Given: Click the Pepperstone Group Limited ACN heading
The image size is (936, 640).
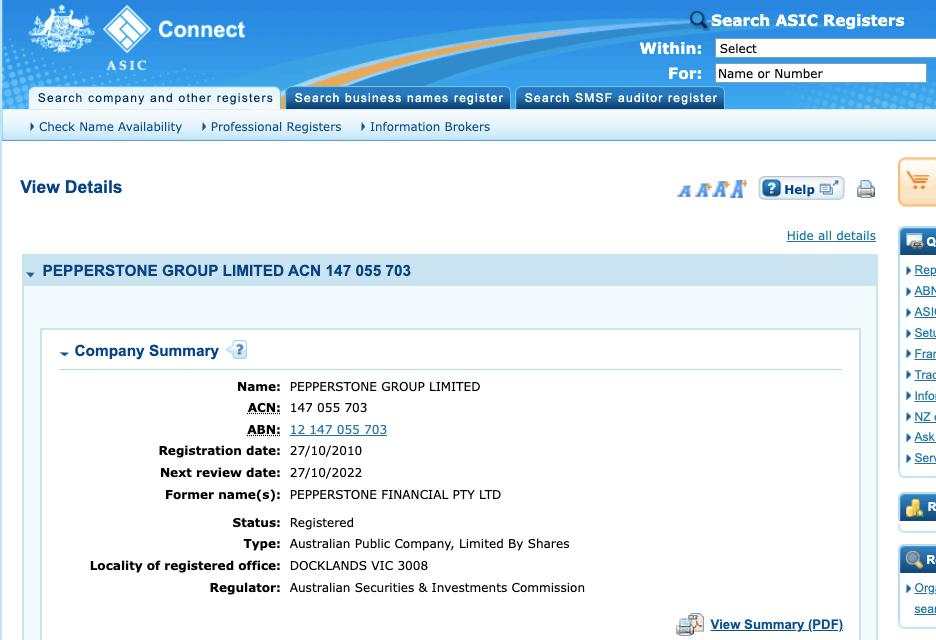Looking at the screenshot, I should [226, 270].
